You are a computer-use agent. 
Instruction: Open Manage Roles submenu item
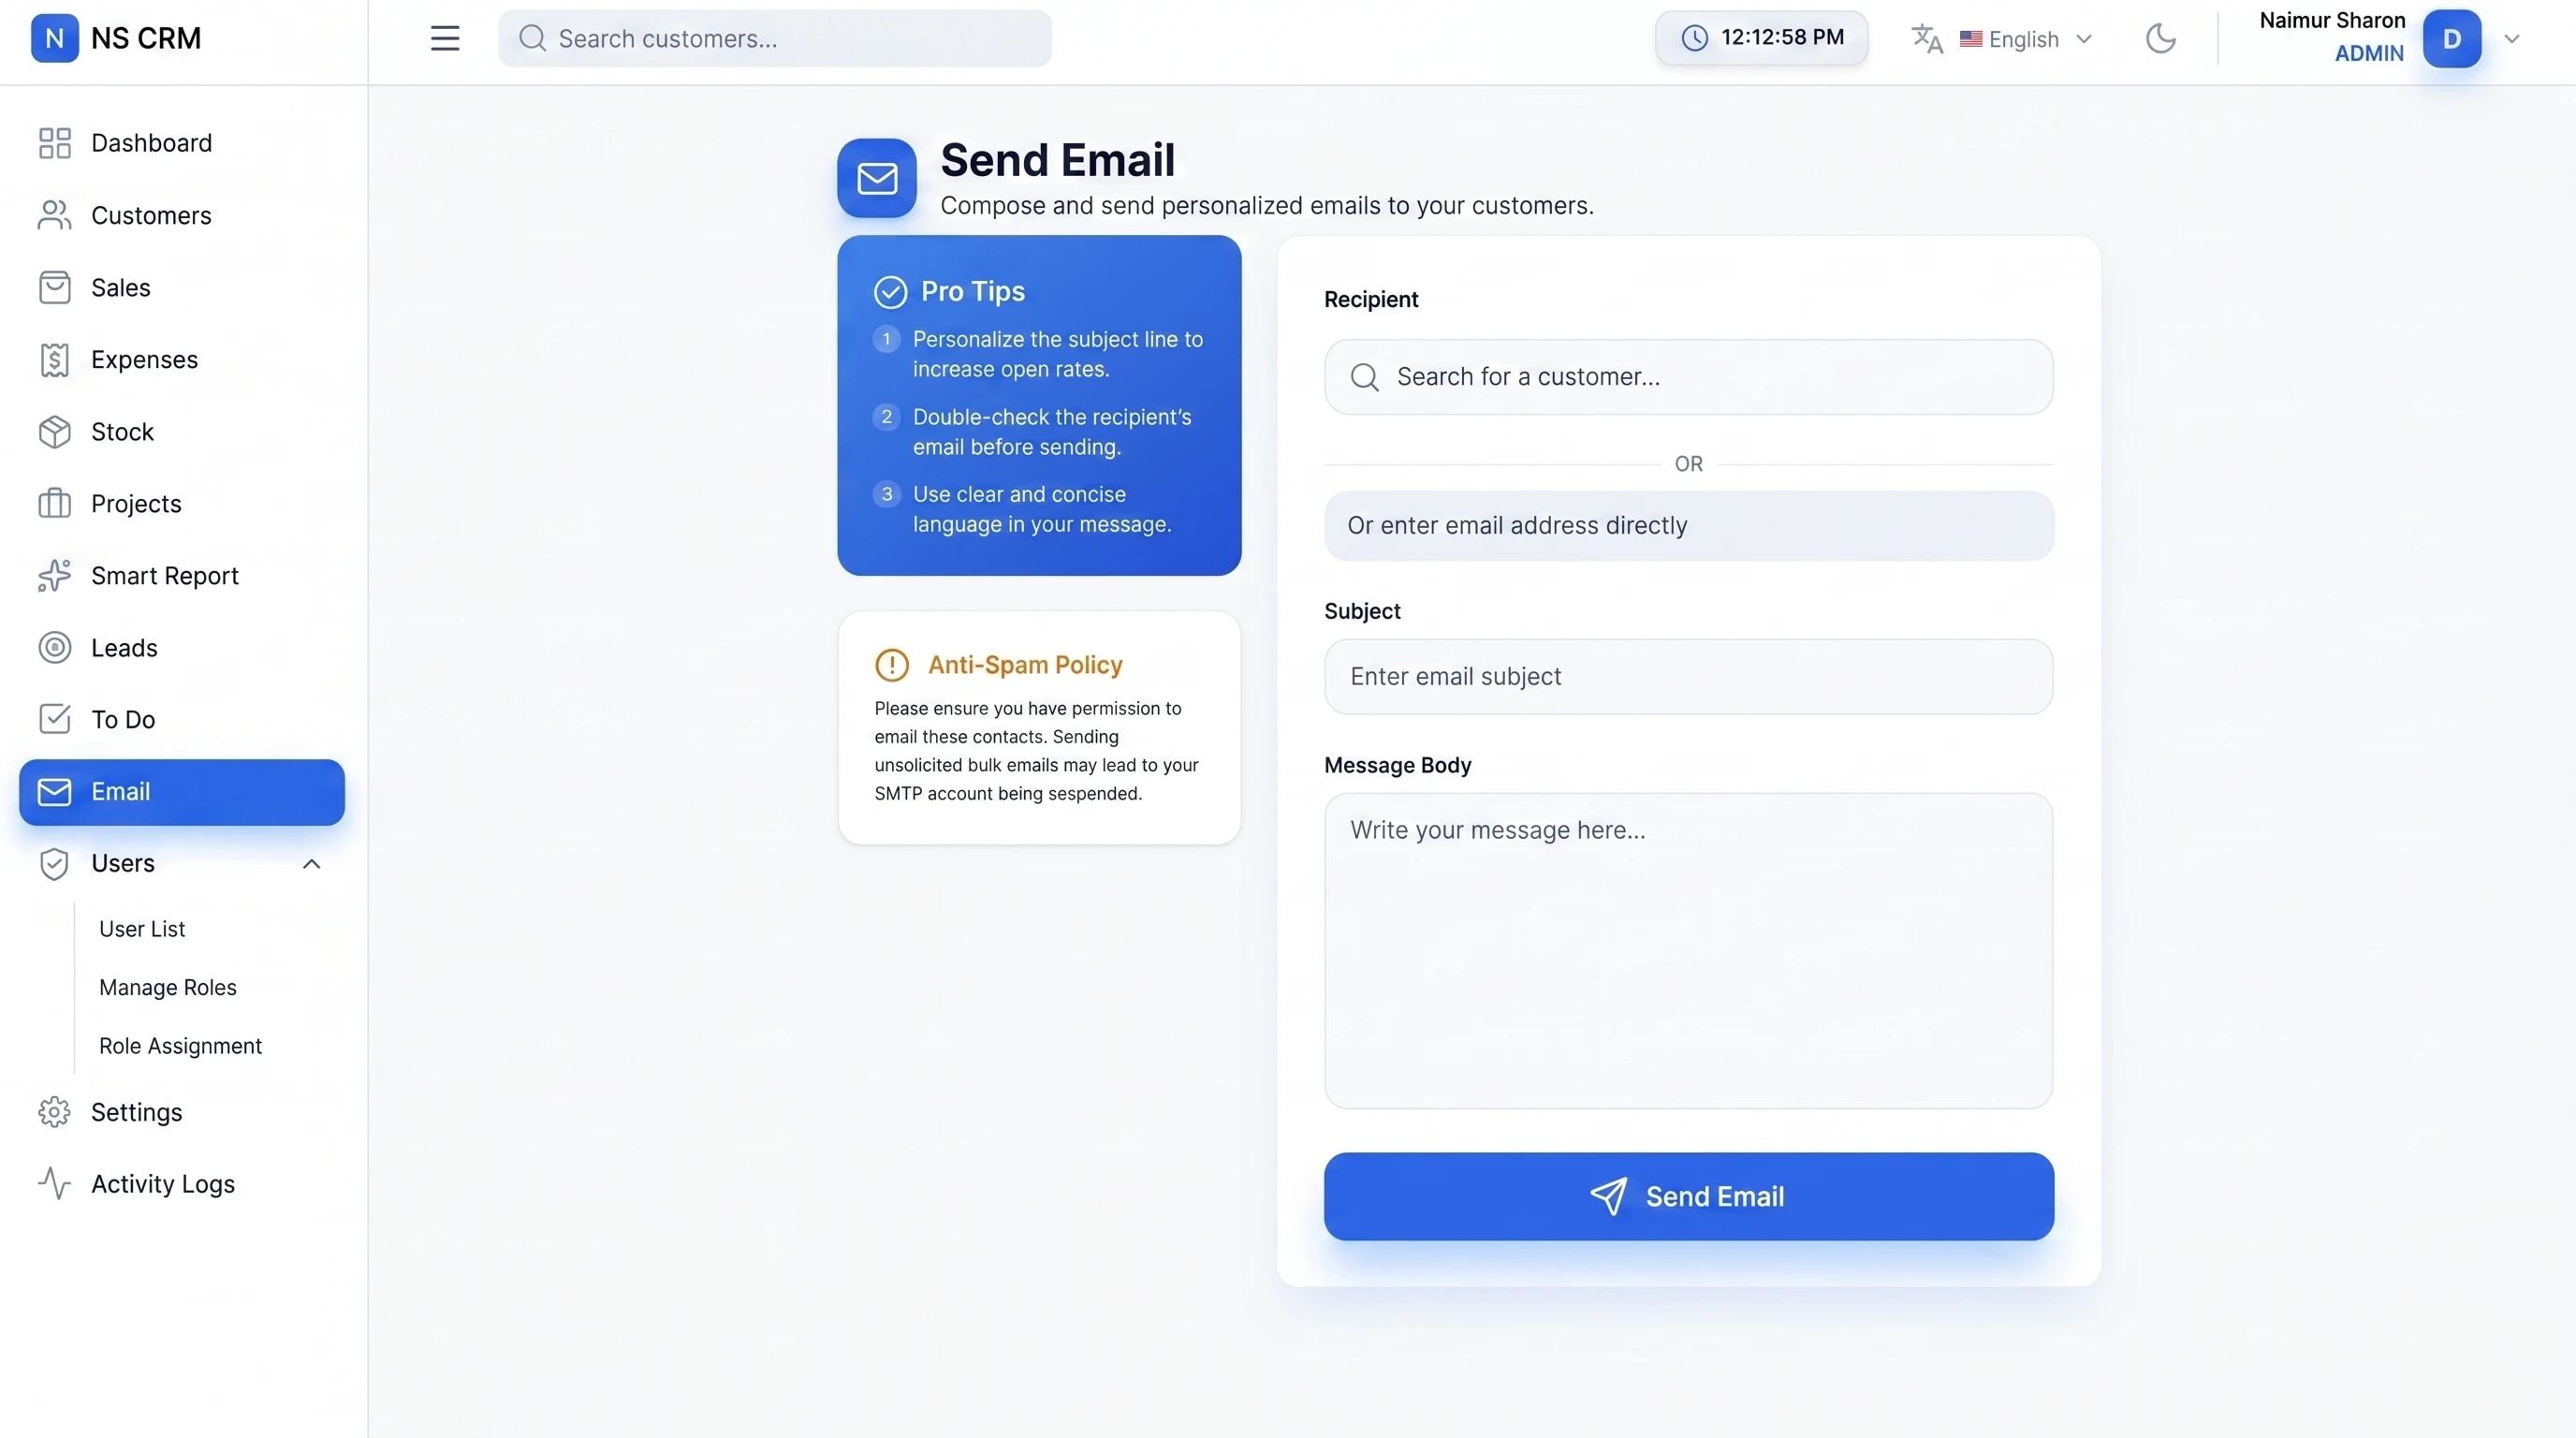(168, 987)
